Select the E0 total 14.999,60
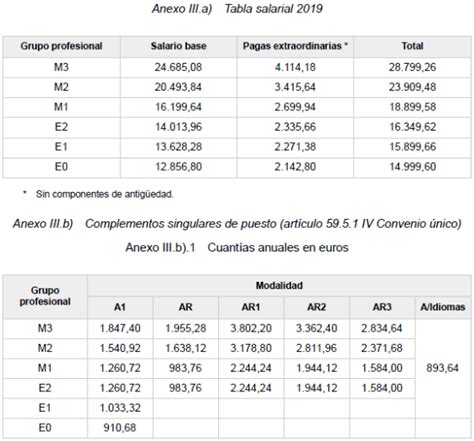Image resolution: width=474 pixels, height=441 pixels. pyautogui.click(x=412, y=167)
